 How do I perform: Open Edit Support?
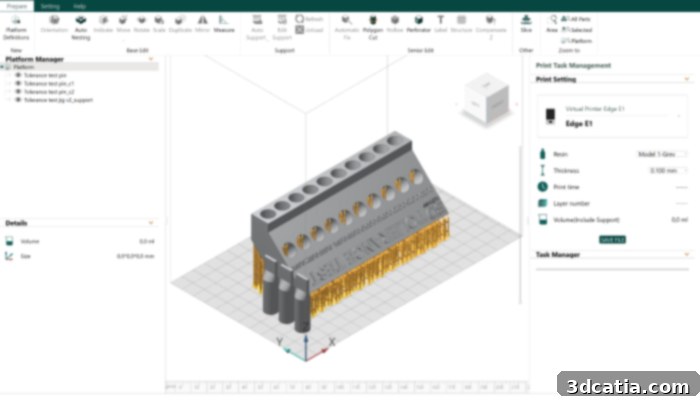click(x=282, y=27)
